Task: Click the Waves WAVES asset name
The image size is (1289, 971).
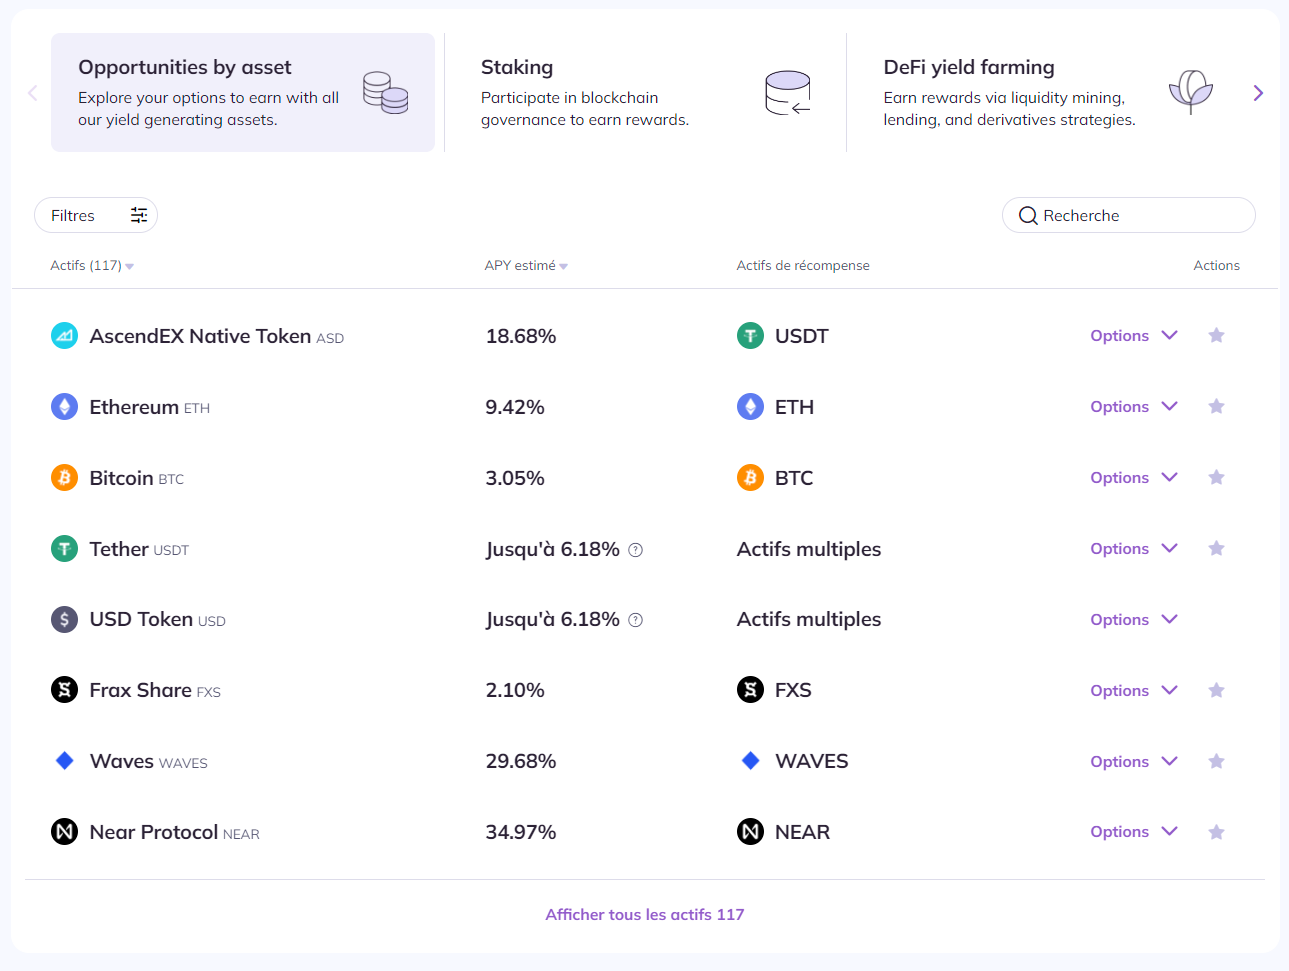Action: [x=149, y=761]
